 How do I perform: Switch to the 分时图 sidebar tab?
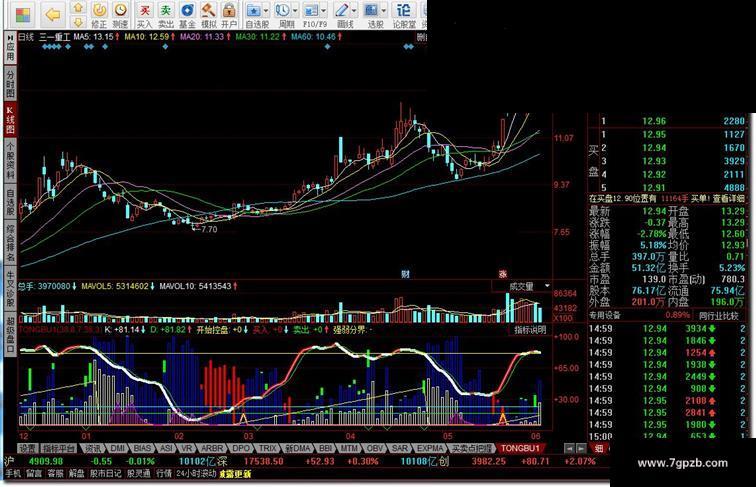[10, 83]
